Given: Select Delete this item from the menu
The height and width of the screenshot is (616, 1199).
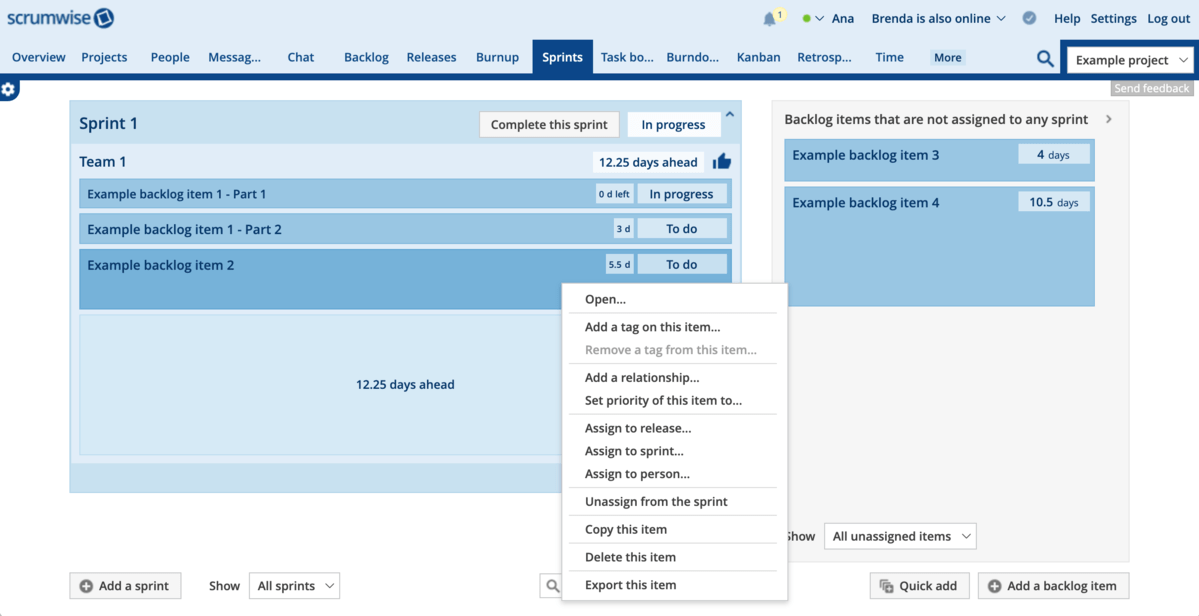Looking at the screenshot, I should tap(629, 557).
